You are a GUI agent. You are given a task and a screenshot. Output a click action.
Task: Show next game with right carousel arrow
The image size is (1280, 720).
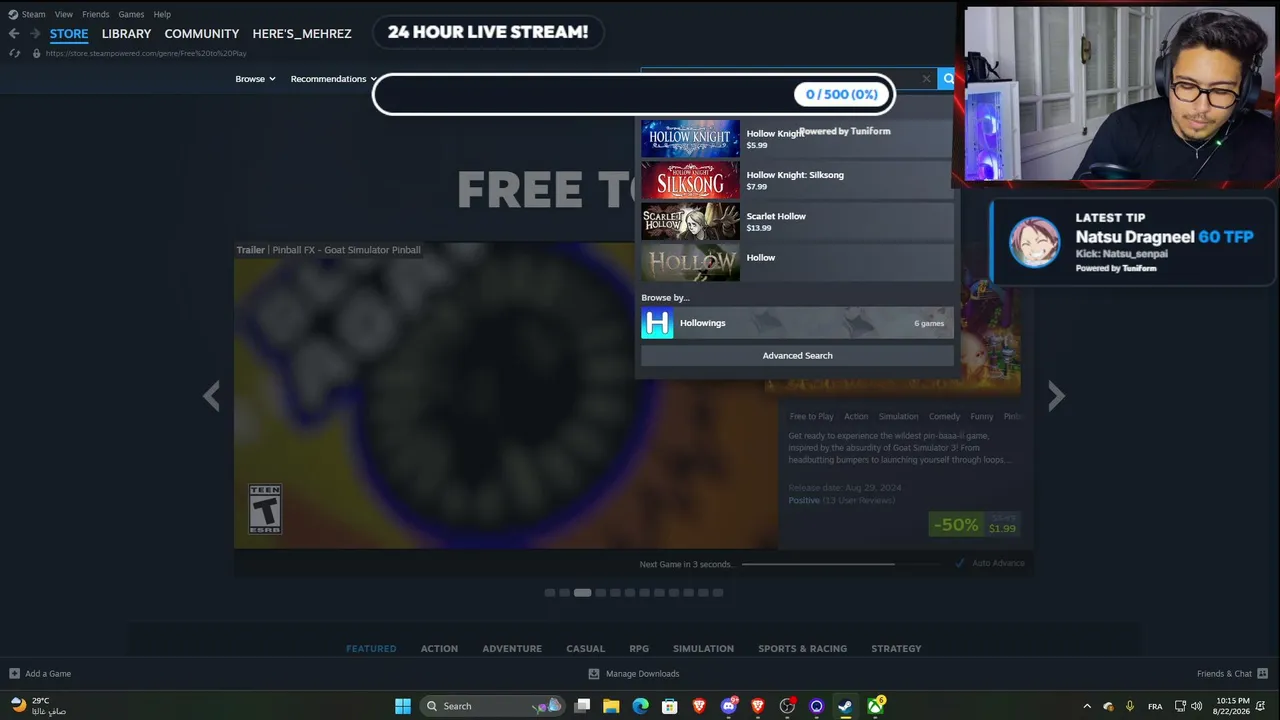click(x=1056, y=396)
